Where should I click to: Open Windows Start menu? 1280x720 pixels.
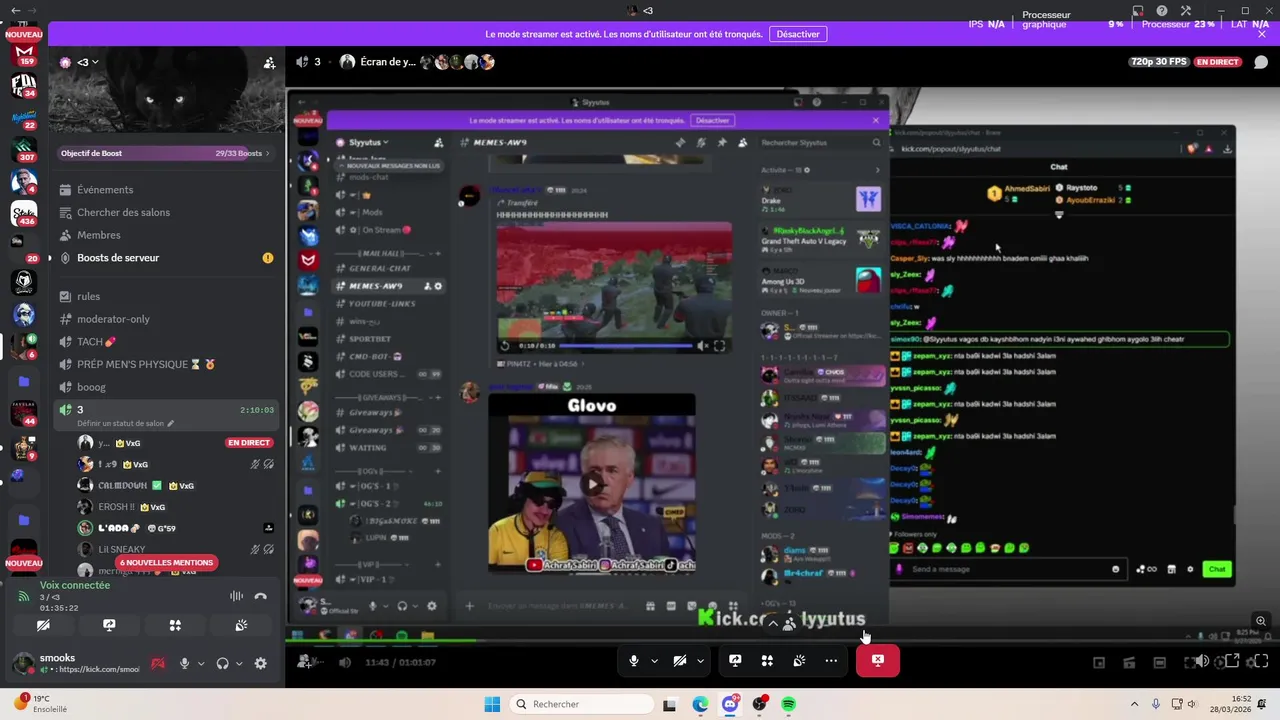click(x=492, y=704)
